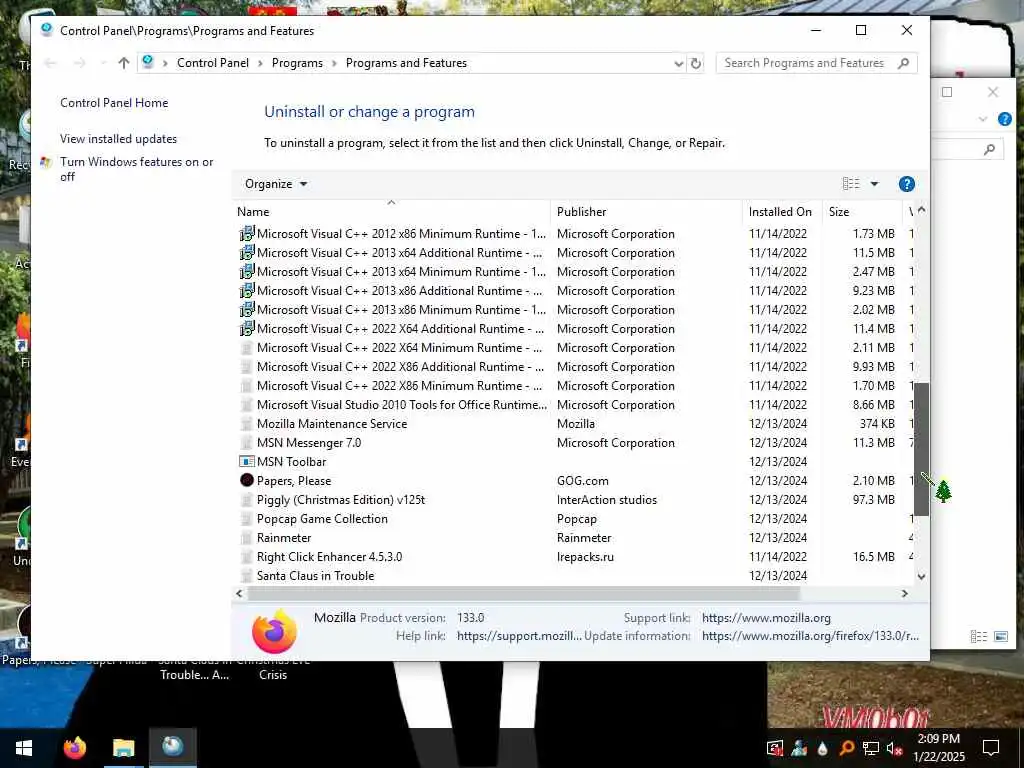Click the vertical scrollbar thumb in program list
Image resolution: width=1024 pixels, height=768 pixels.
coord(921,449)
